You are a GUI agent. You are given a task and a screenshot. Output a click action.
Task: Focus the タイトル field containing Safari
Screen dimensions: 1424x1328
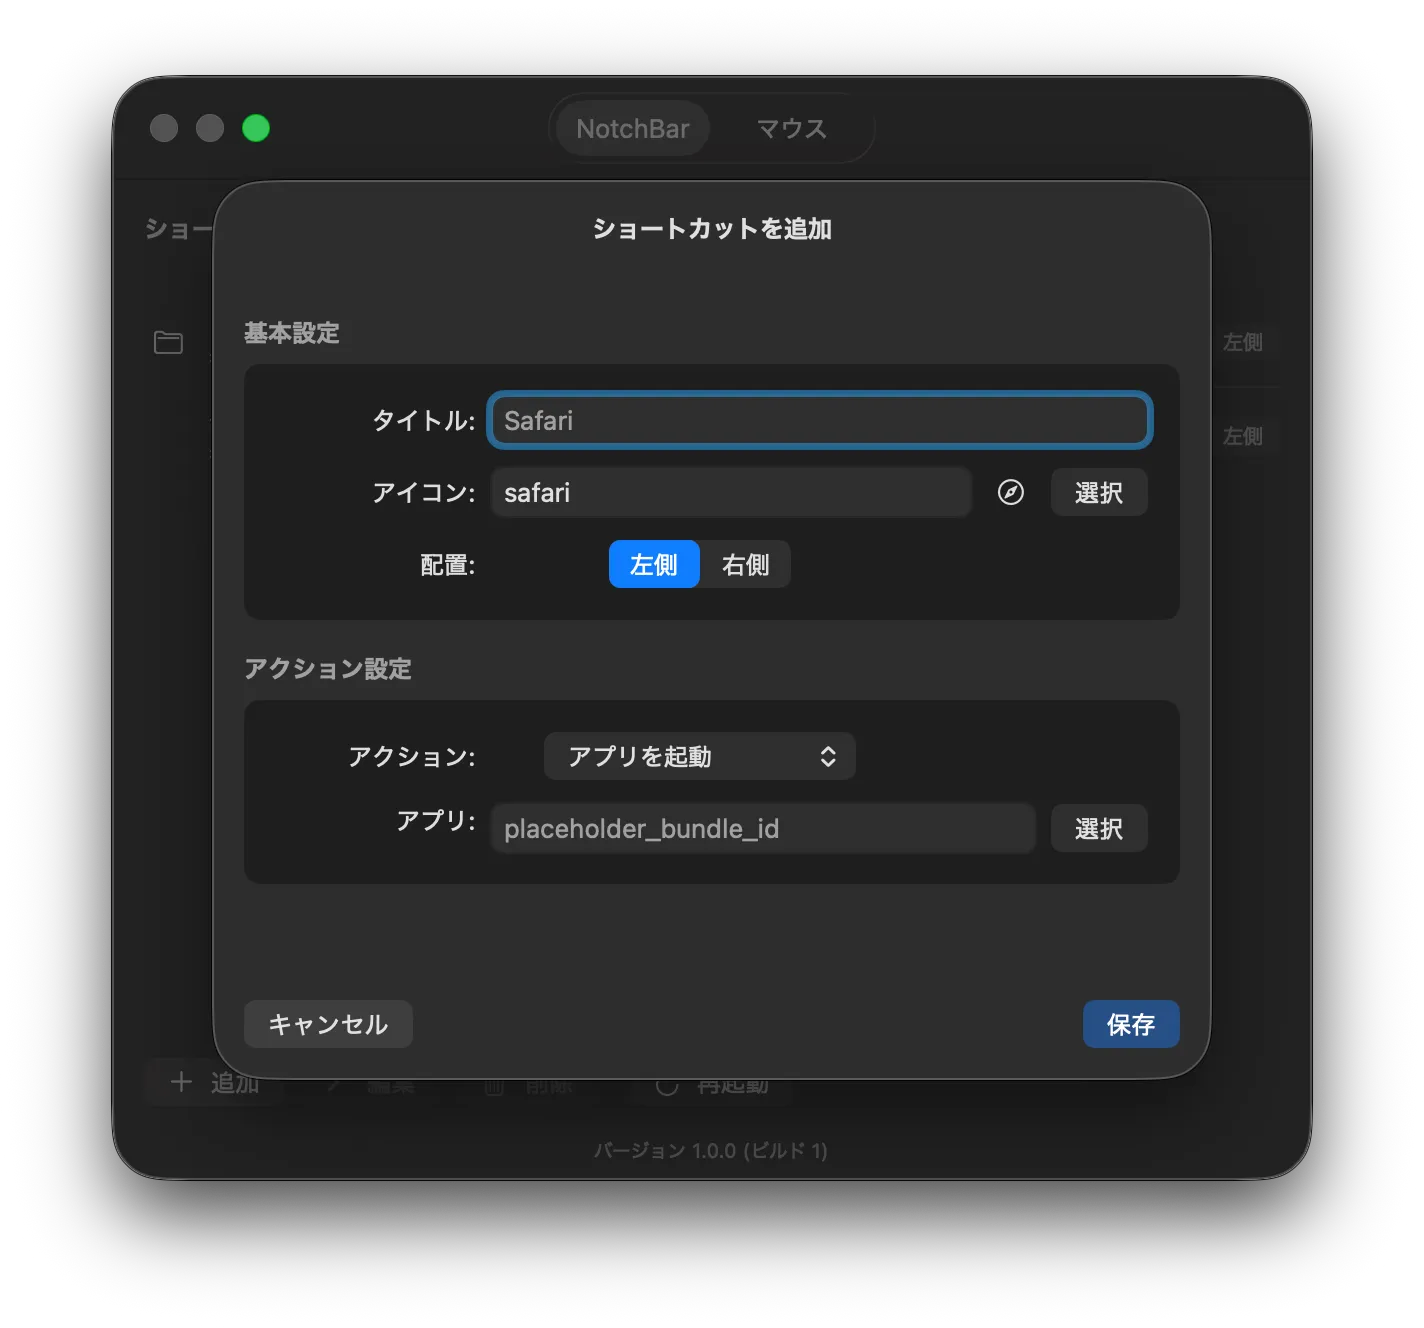pos(819,421)
